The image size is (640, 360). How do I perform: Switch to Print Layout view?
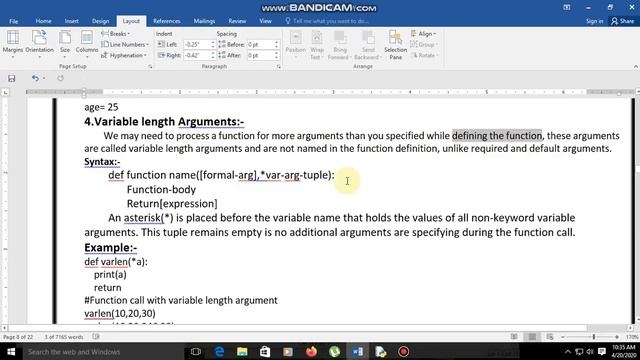[532, 337]
